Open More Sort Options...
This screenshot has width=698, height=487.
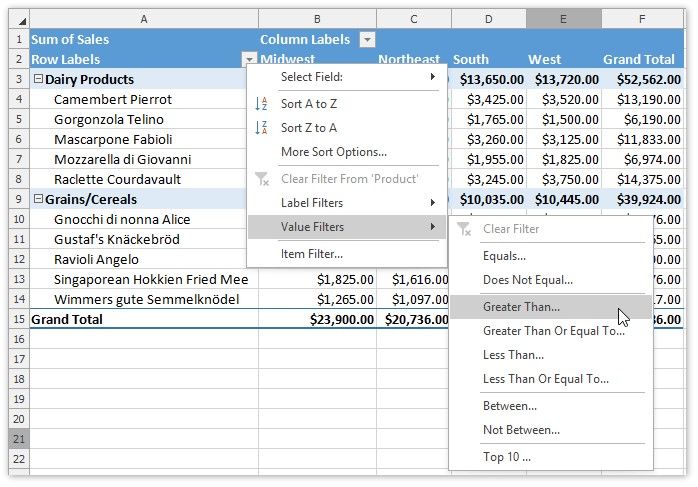(333, 152)
